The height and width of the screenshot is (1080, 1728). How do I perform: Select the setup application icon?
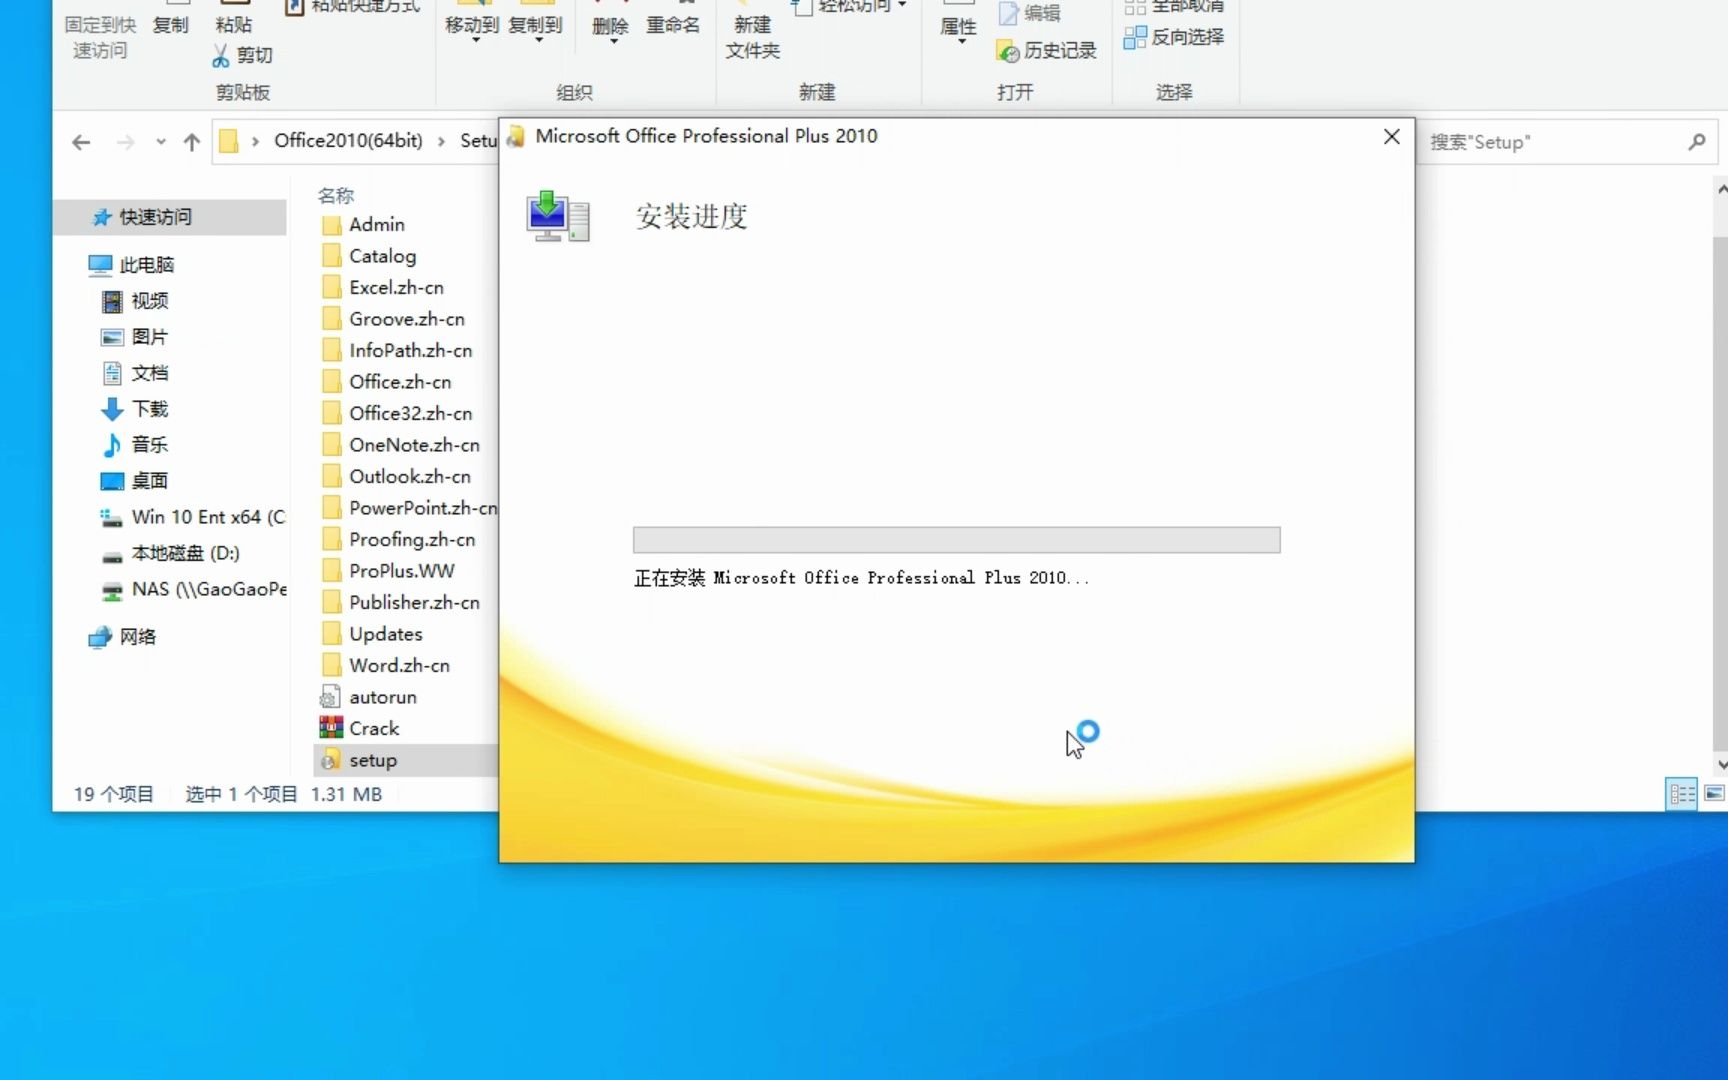click(330, 761)
